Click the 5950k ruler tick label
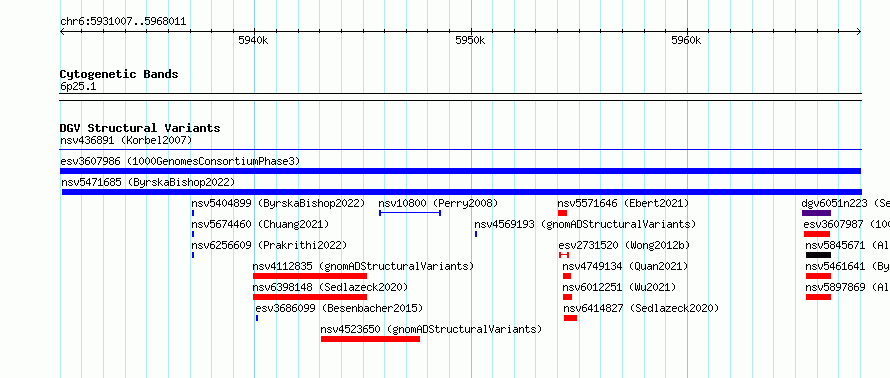The height and width of the screenshot is (378, 890). click(470, 40)
